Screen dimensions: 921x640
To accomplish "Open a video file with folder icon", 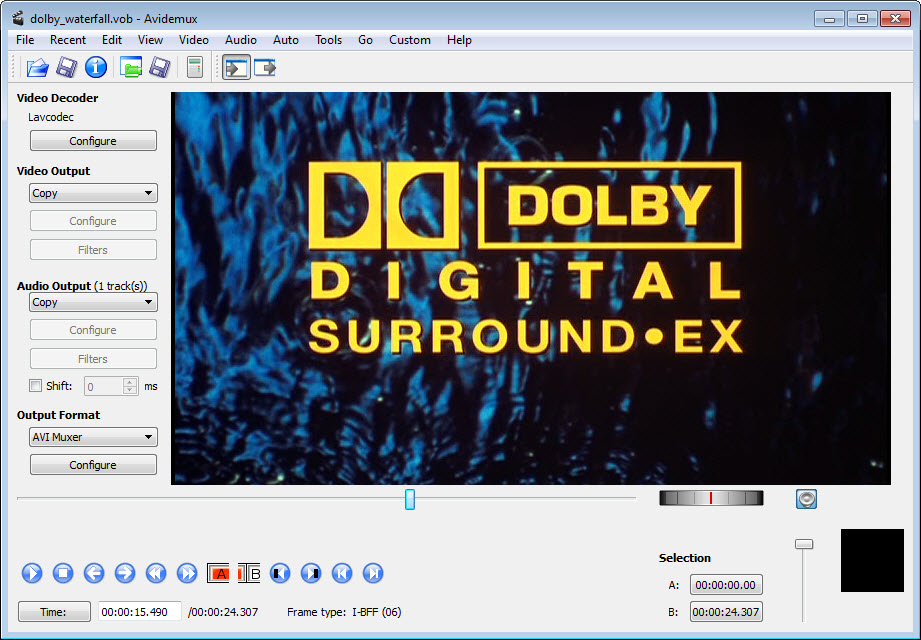I will click(38, 68).
